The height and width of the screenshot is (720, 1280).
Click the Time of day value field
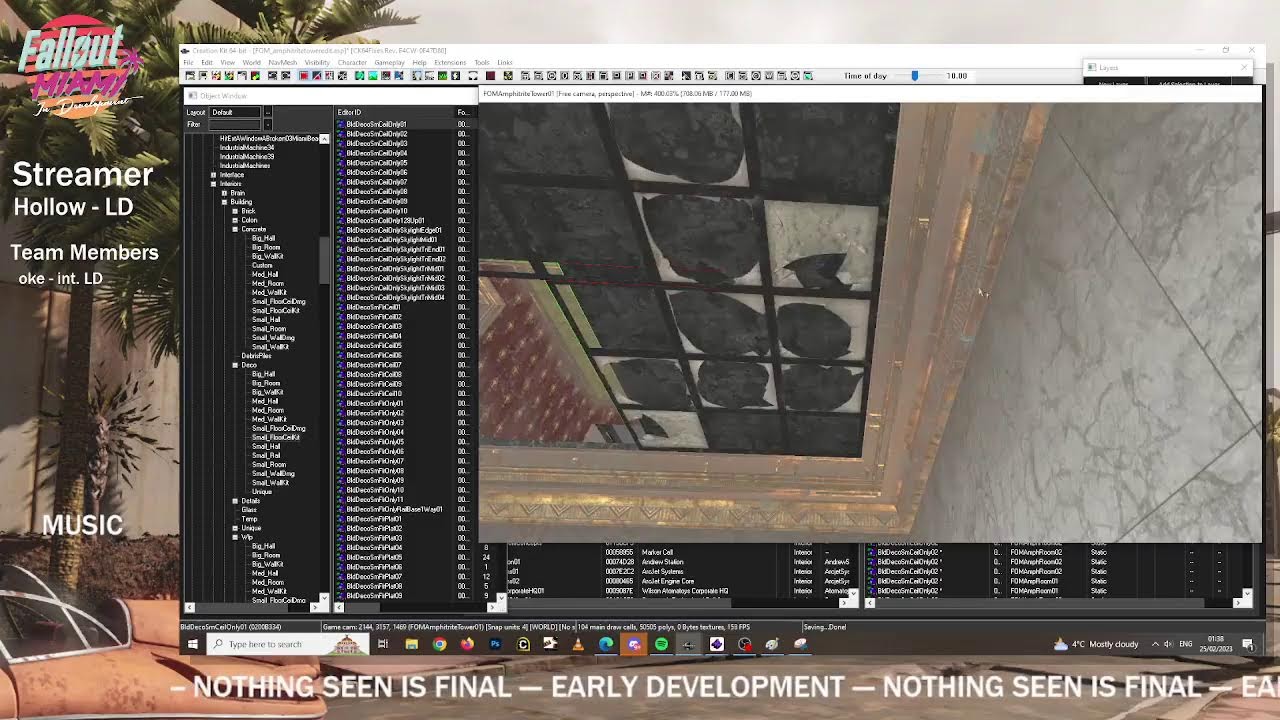pos(957,76)
